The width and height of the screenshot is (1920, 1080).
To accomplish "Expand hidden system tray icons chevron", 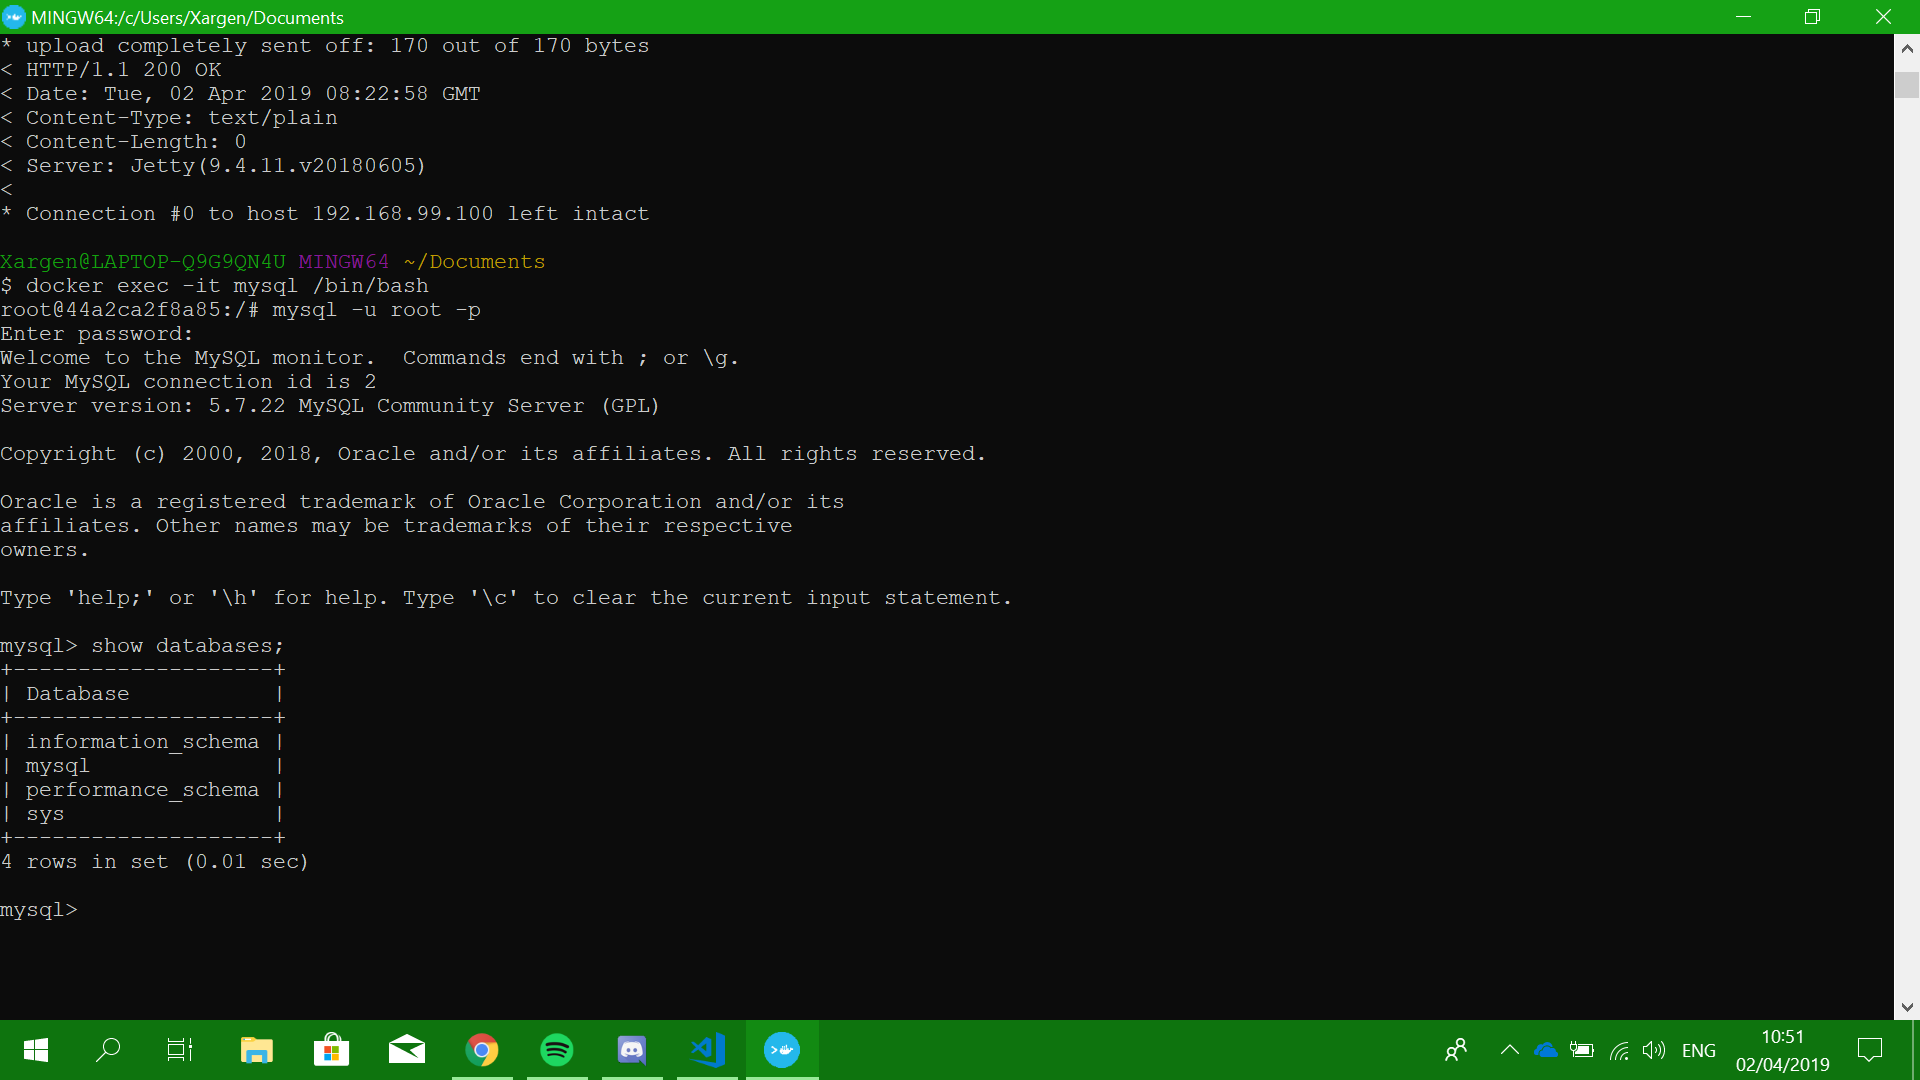I will point(1510,1050).
